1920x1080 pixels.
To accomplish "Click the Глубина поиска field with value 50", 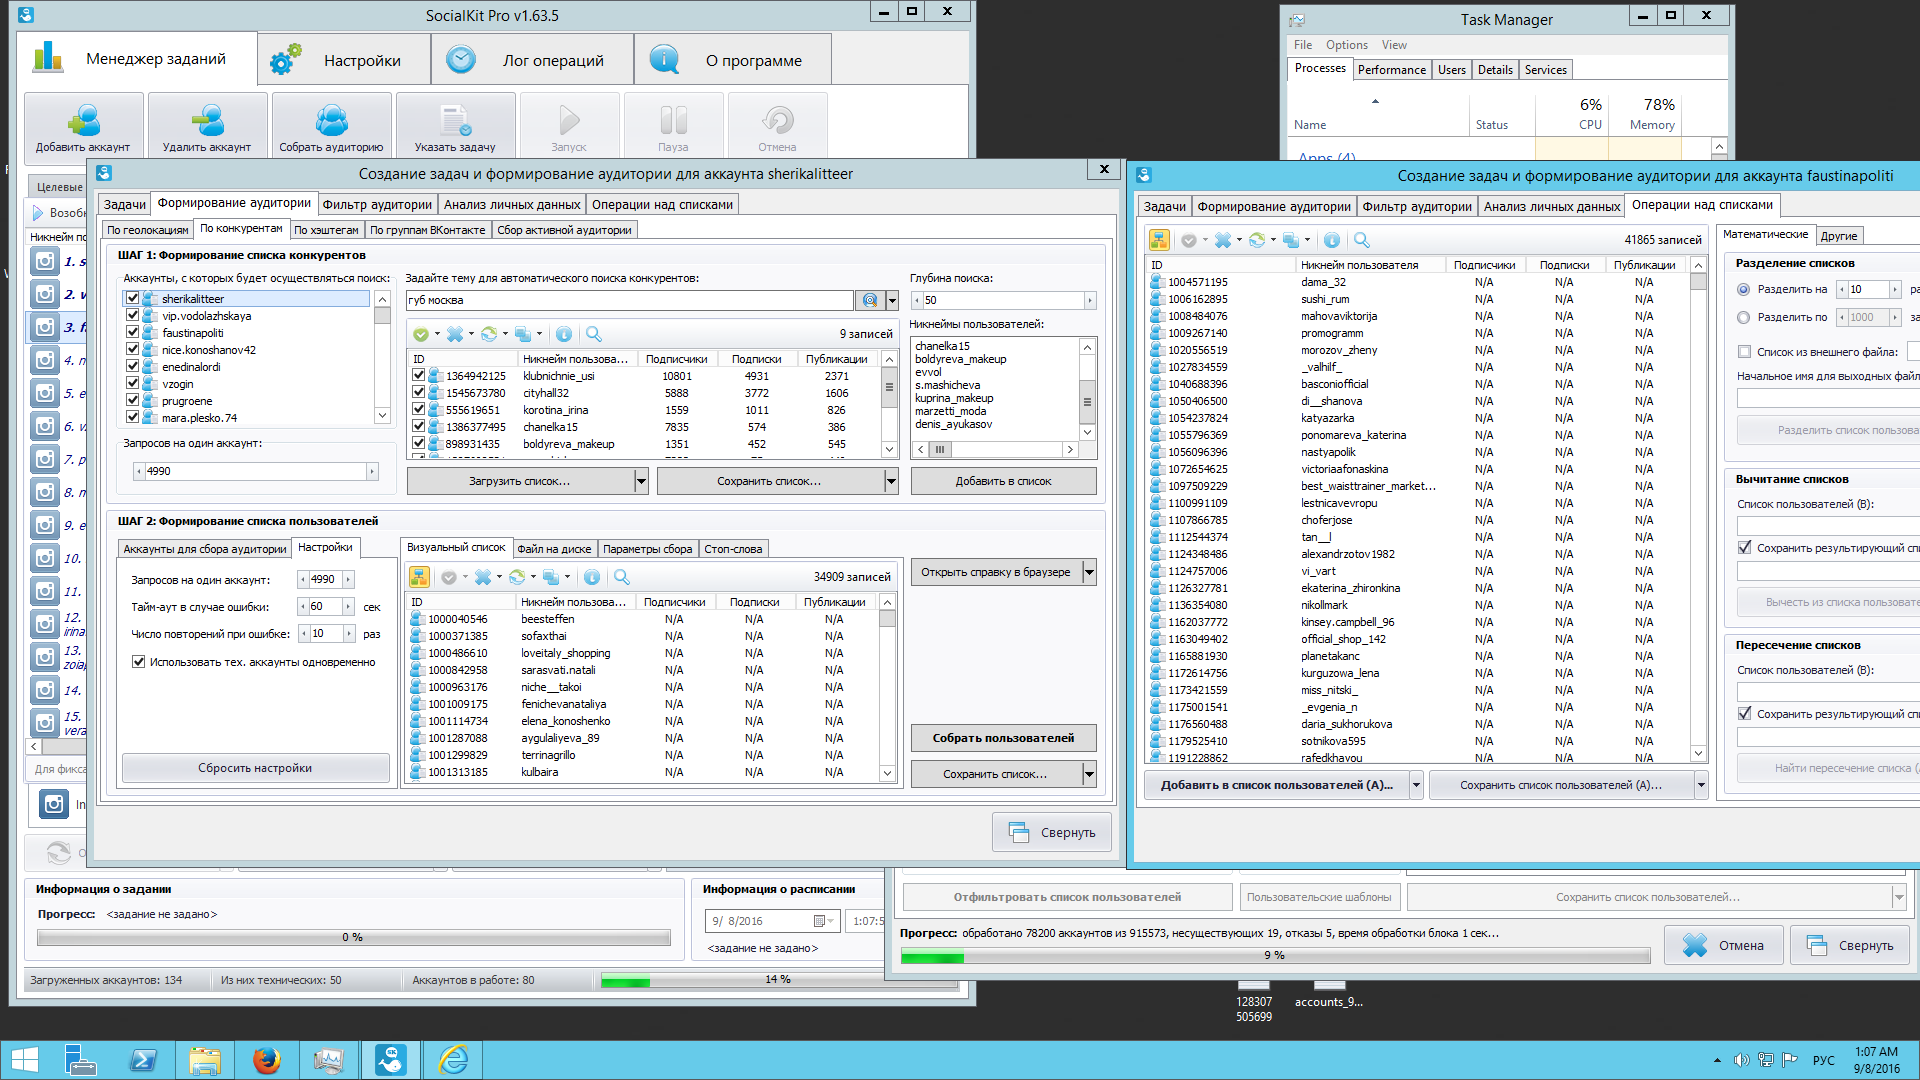I will (1003, 300).
